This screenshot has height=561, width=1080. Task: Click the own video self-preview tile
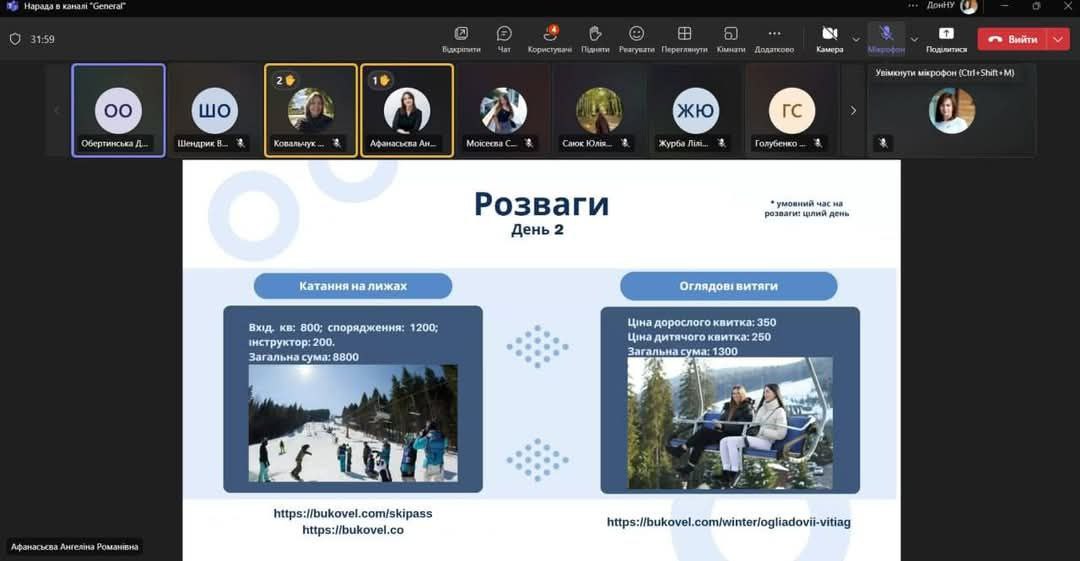pyautogui.click(x=951, y=110)
